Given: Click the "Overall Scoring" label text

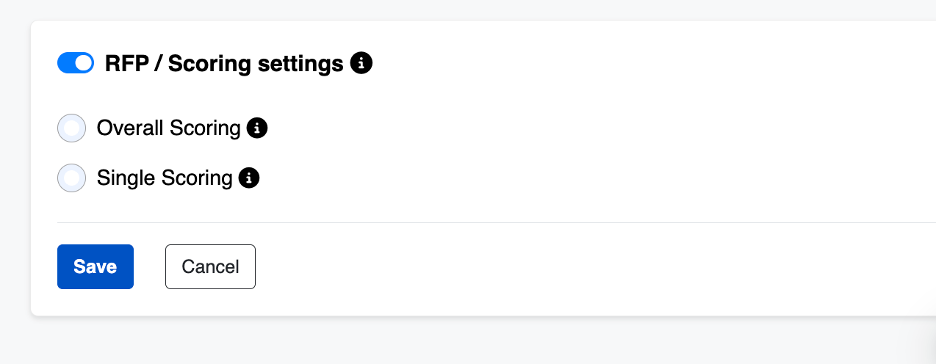Looking at the screenshot, I should coord(168,128).
